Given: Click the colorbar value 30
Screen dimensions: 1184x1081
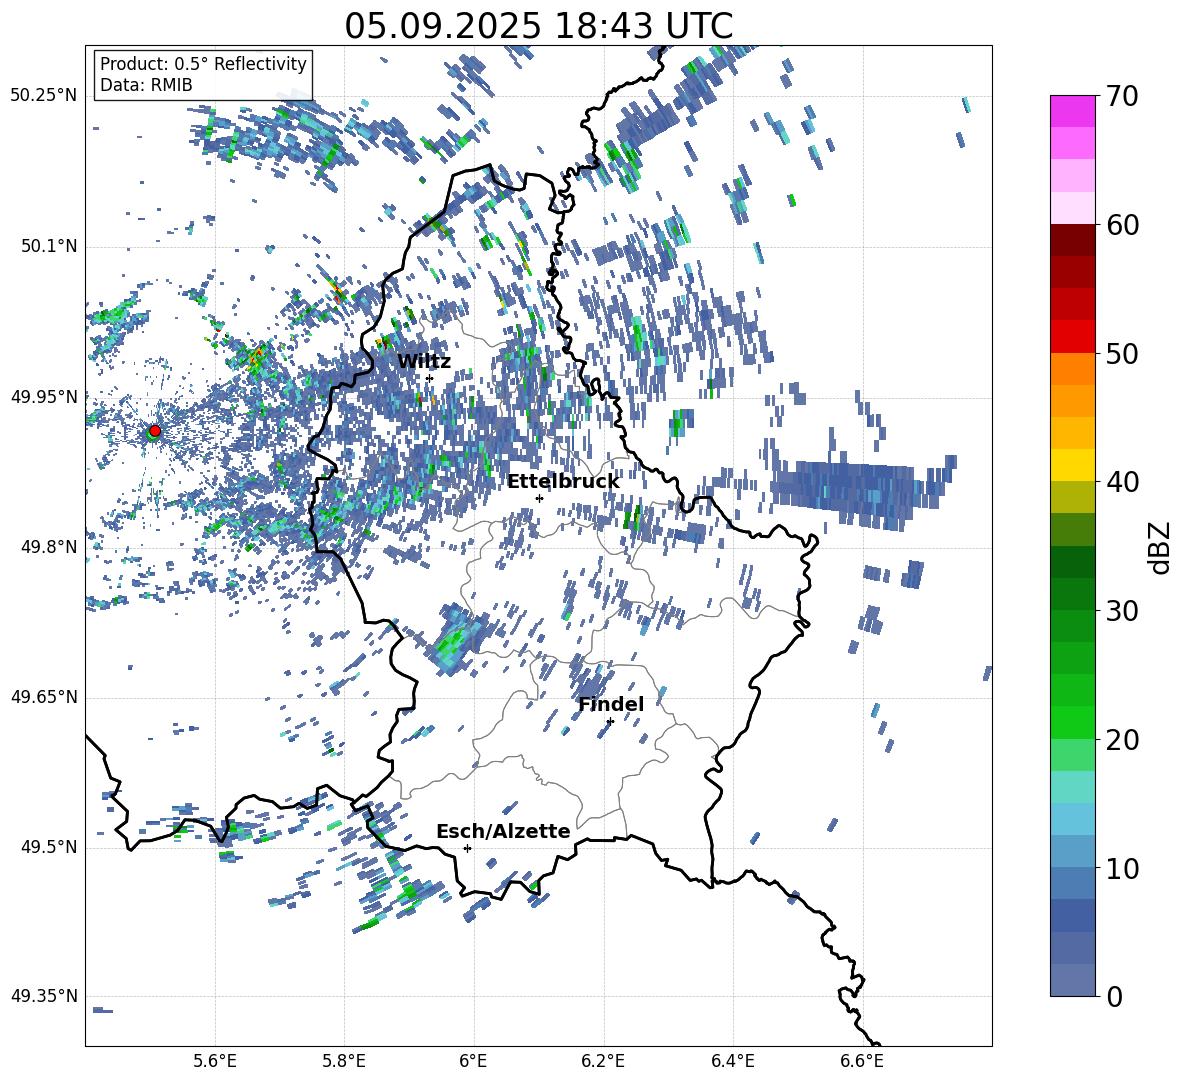Looking at the screenshot, I should [1122, 611].
